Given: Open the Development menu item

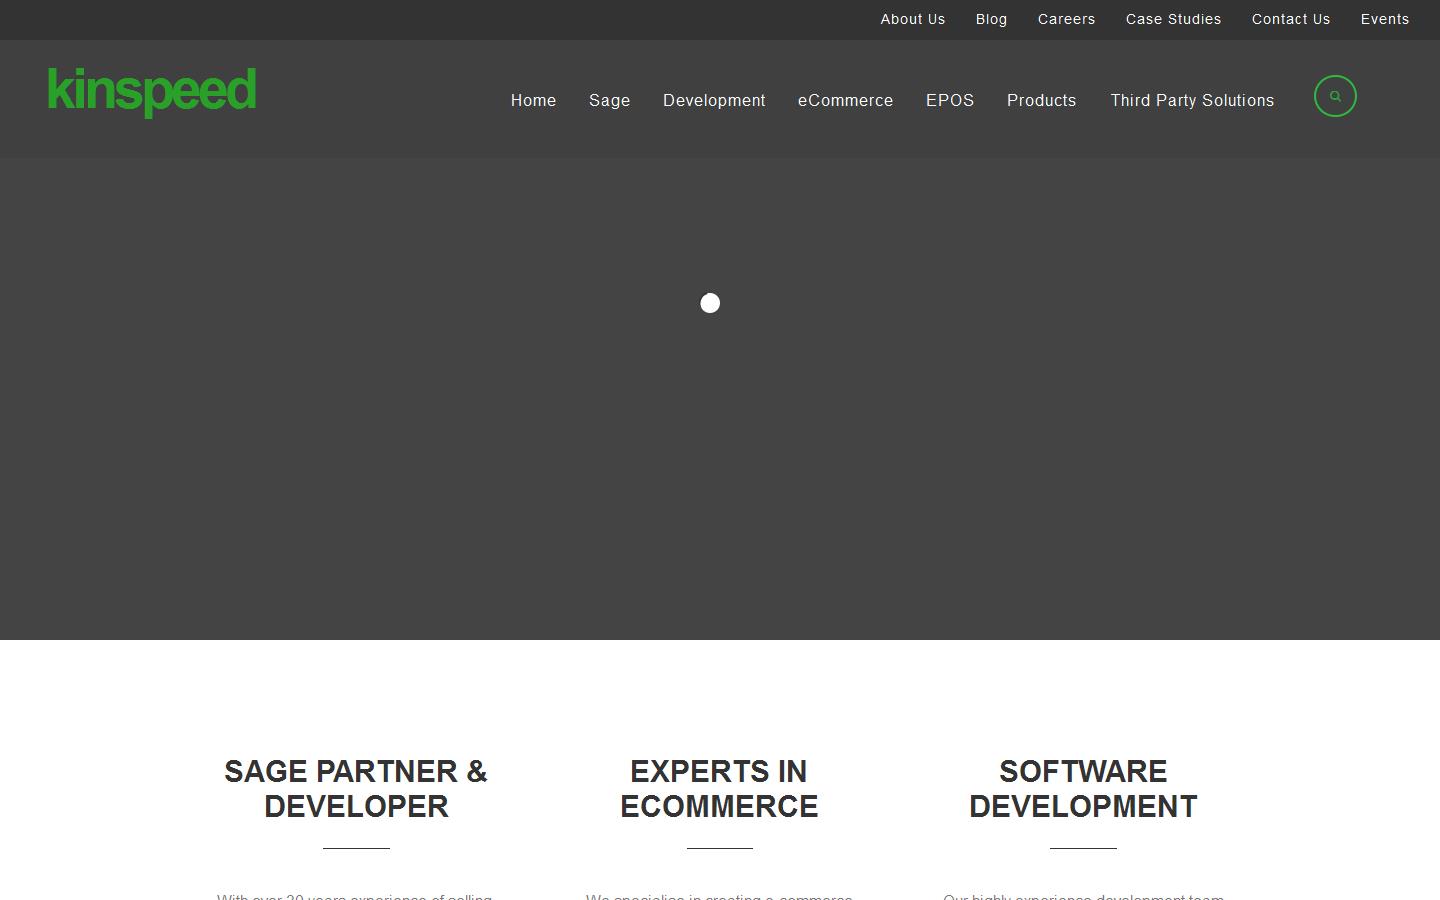Looking at the screenshot, I should point(713,100).
